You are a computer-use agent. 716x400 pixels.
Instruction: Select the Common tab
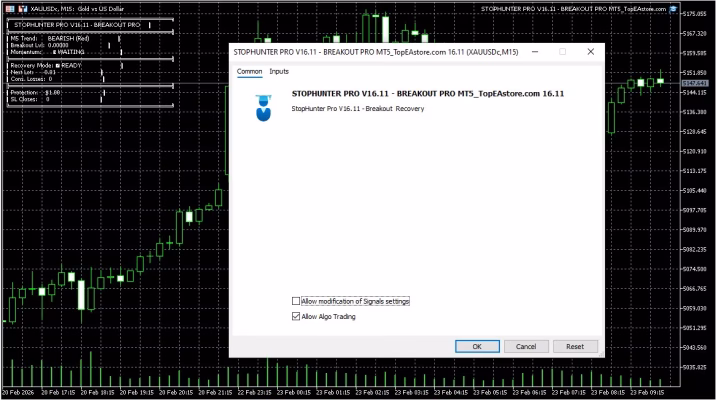249,71
